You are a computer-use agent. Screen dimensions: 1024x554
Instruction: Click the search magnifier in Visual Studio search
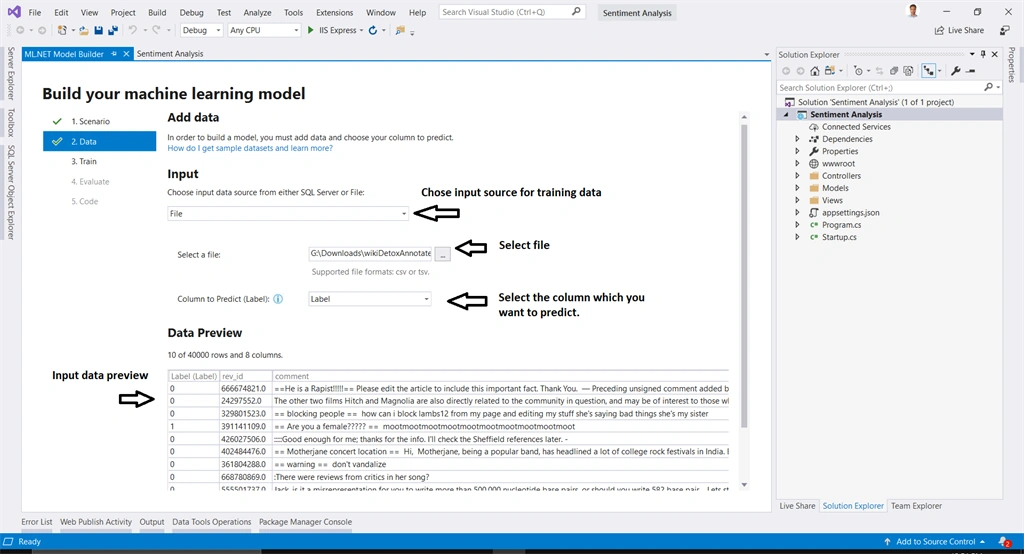coord(576,12)
